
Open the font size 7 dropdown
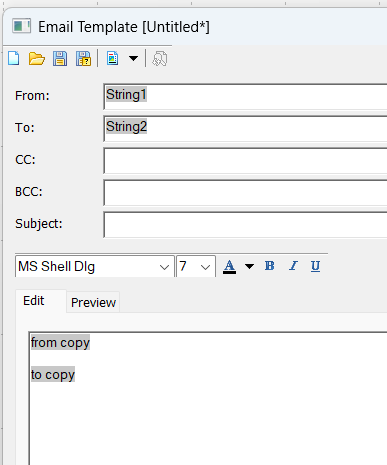click(x=205, y=267)
